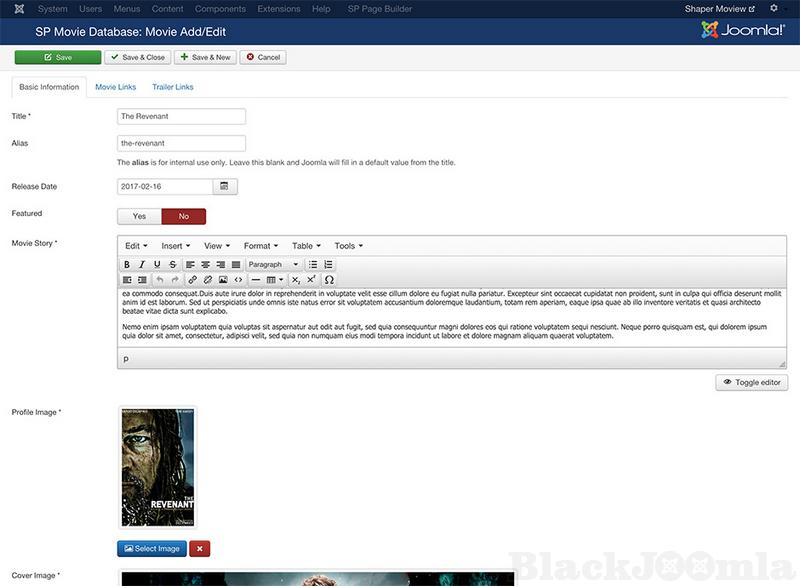Open source code view icon in editor
Screen dimensions: 800x586
click(x=238, y=280)
